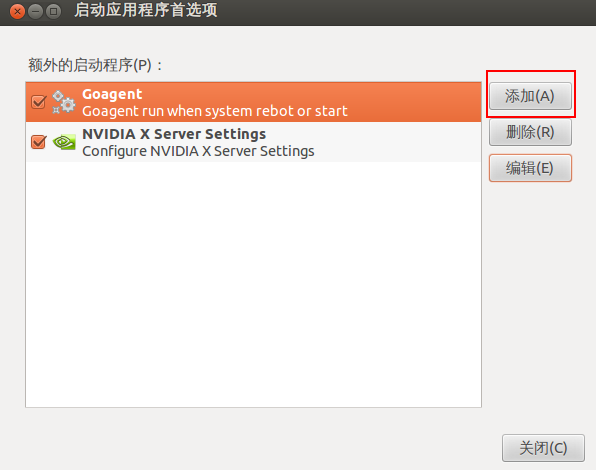The image size is (596, 470).
Task: Close the window with the red X
Action: pos(17,11)
